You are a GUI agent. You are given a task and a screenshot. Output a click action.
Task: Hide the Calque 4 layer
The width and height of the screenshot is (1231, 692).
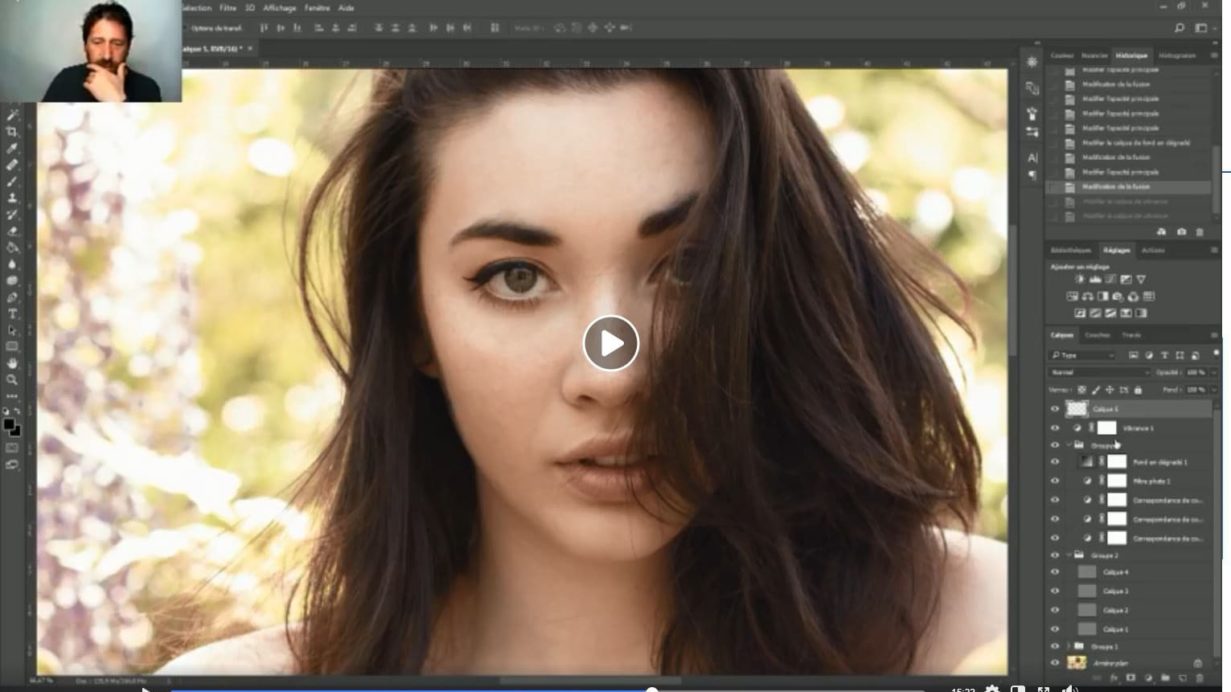[x=1055, y=573]
